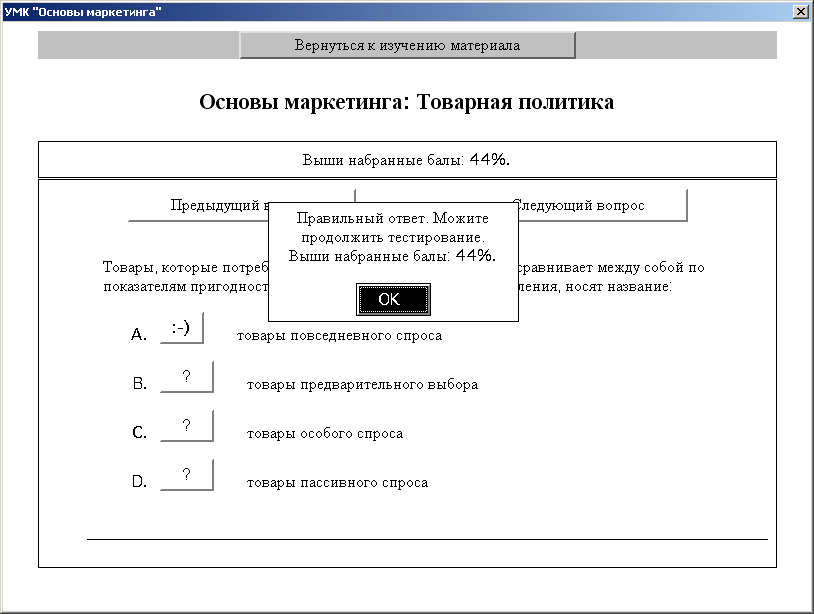The image size is (814, 614).
Task: Click heading 'Основы маркетинга: Товарная политика'
Action: click(x=406, y=102)
